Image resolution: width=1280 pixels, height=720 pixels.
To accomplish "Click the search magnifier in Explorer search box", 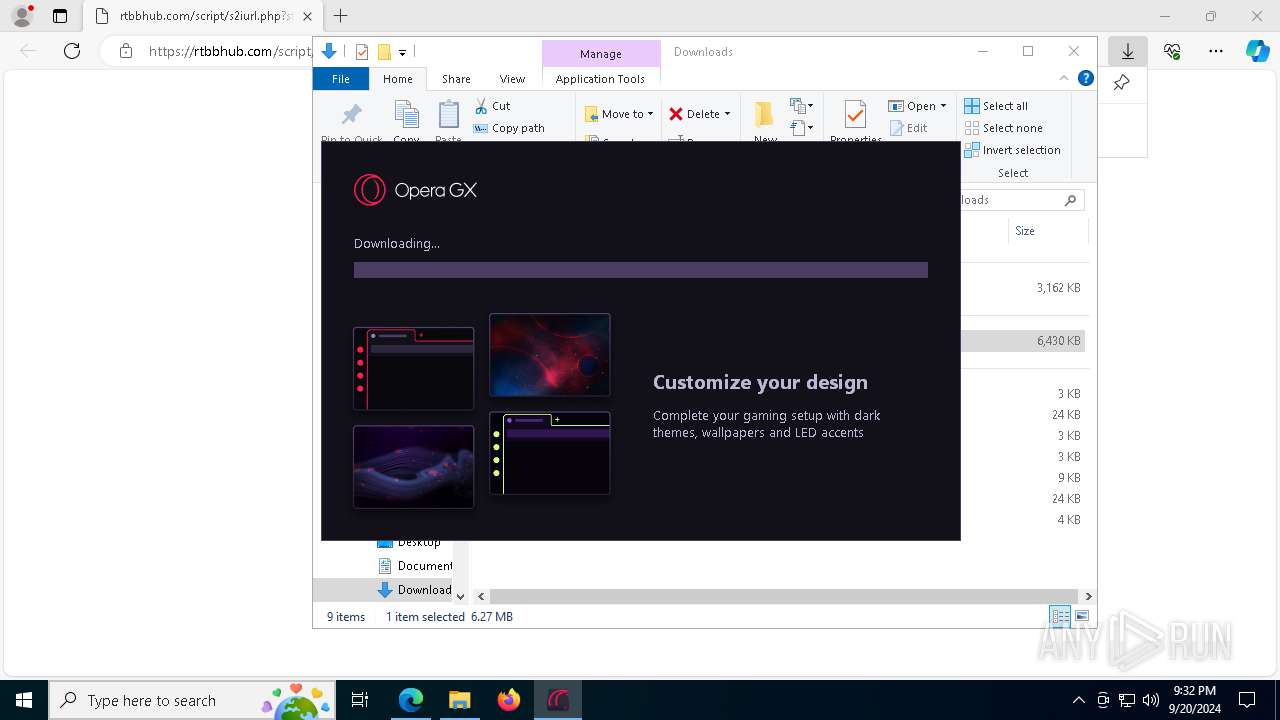I will click(x=1070, y=200).
